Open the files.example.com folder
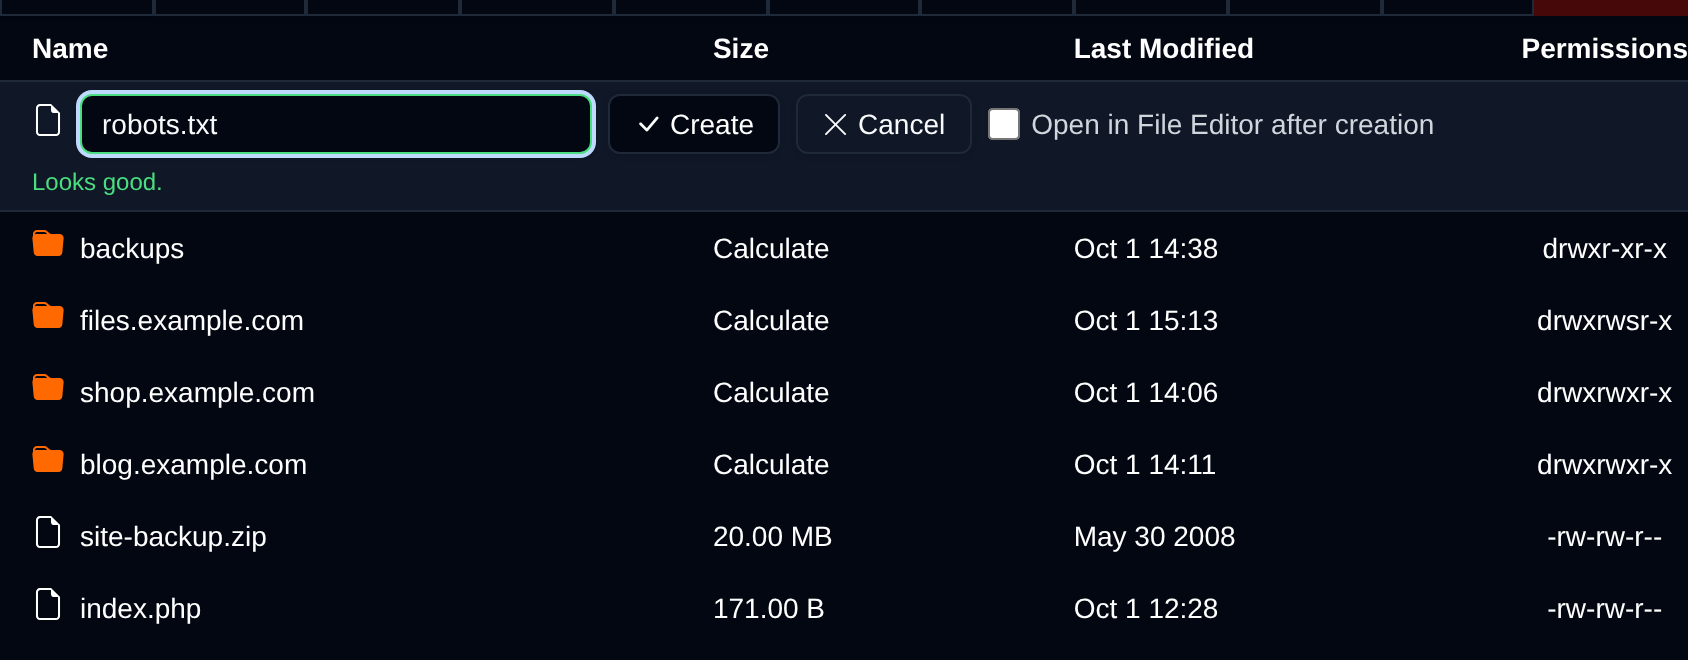 click(x=192, y=321)
